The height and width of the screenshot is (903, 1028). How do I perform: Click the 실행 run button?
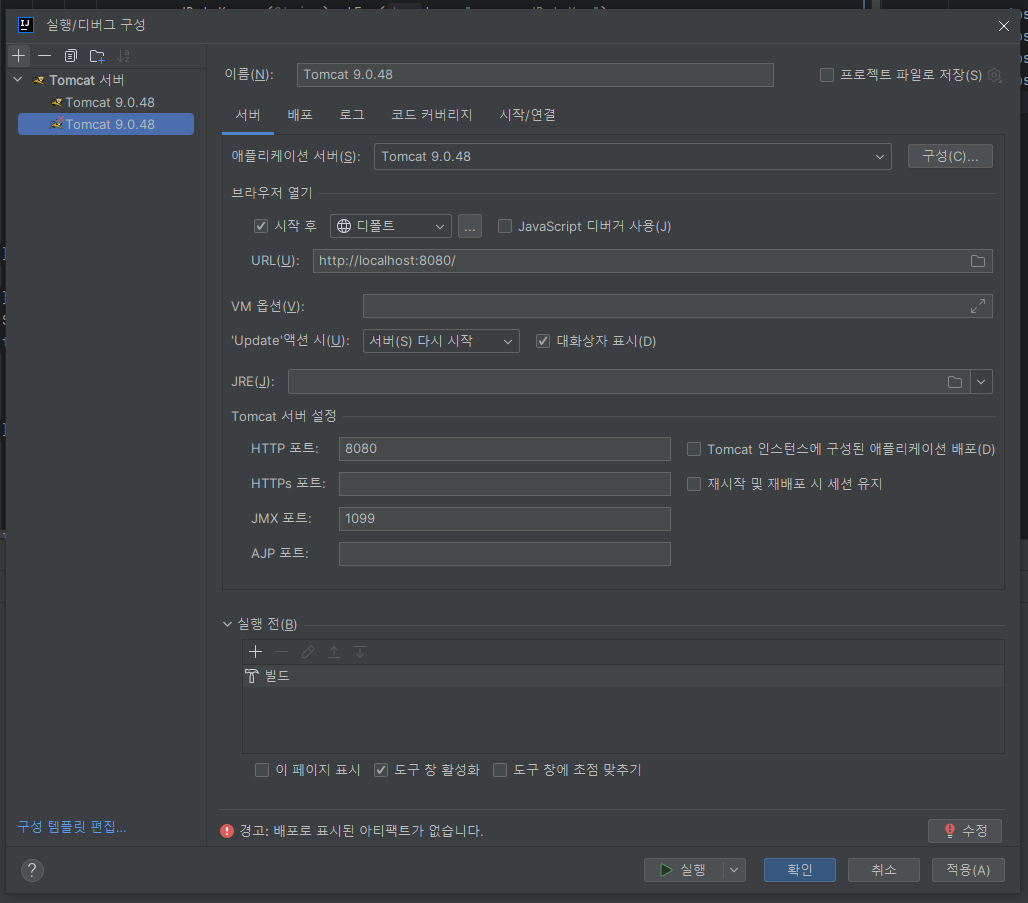[x=684, y=870]
